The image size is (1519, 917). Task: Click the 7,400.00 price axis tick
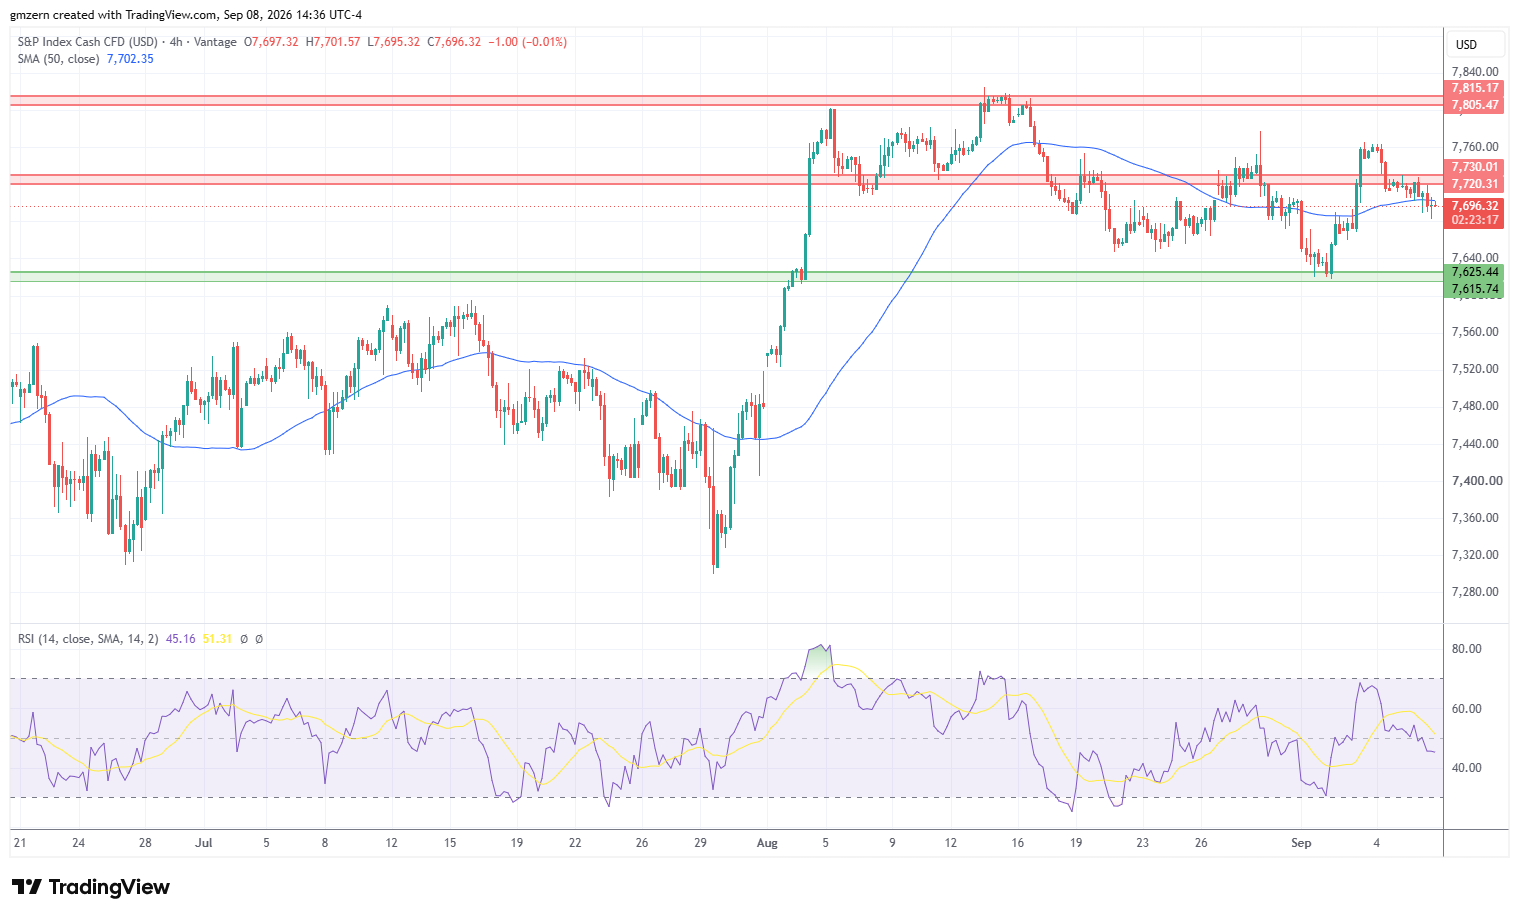click(x=1477, y=481)
